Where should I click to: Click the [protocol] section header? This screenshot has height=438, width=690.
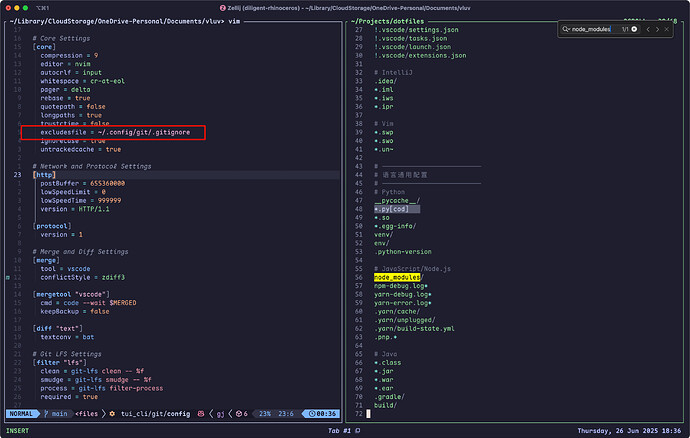[51, 226]
